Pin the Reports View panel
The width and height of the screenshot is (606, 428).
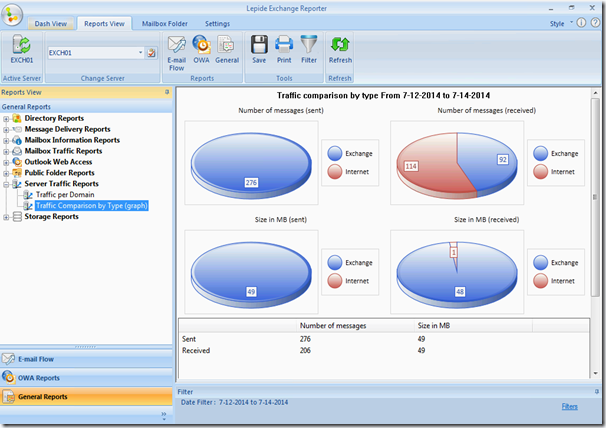coord(167,92)
